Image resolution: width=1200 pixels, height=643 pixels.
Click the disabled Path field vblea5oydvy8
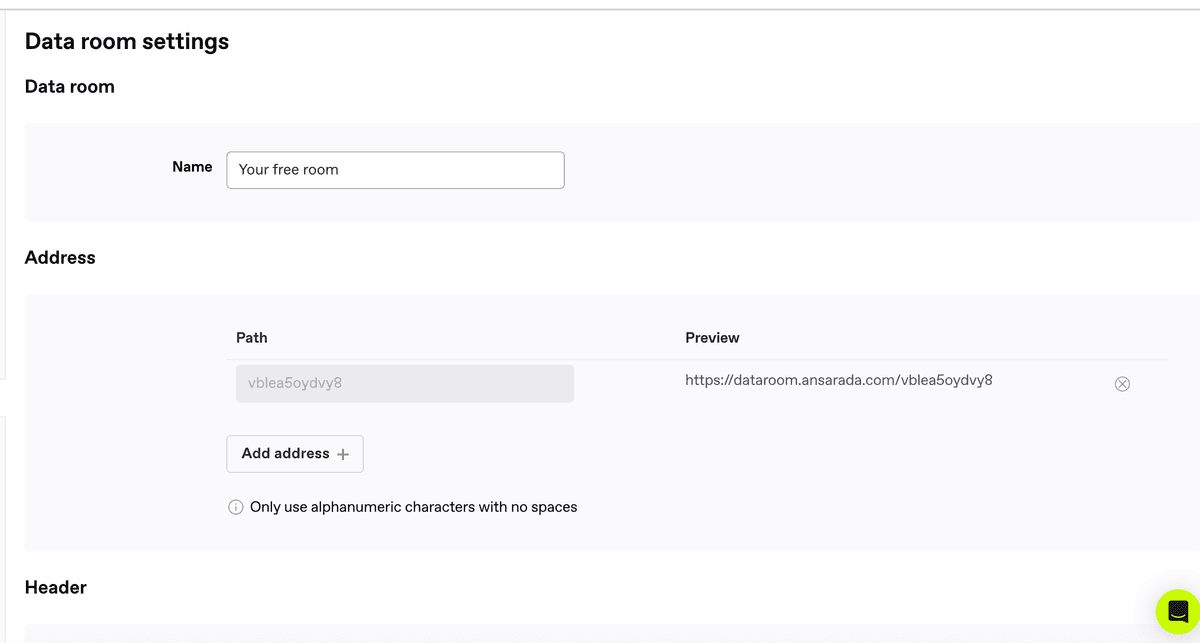point(404,383)
